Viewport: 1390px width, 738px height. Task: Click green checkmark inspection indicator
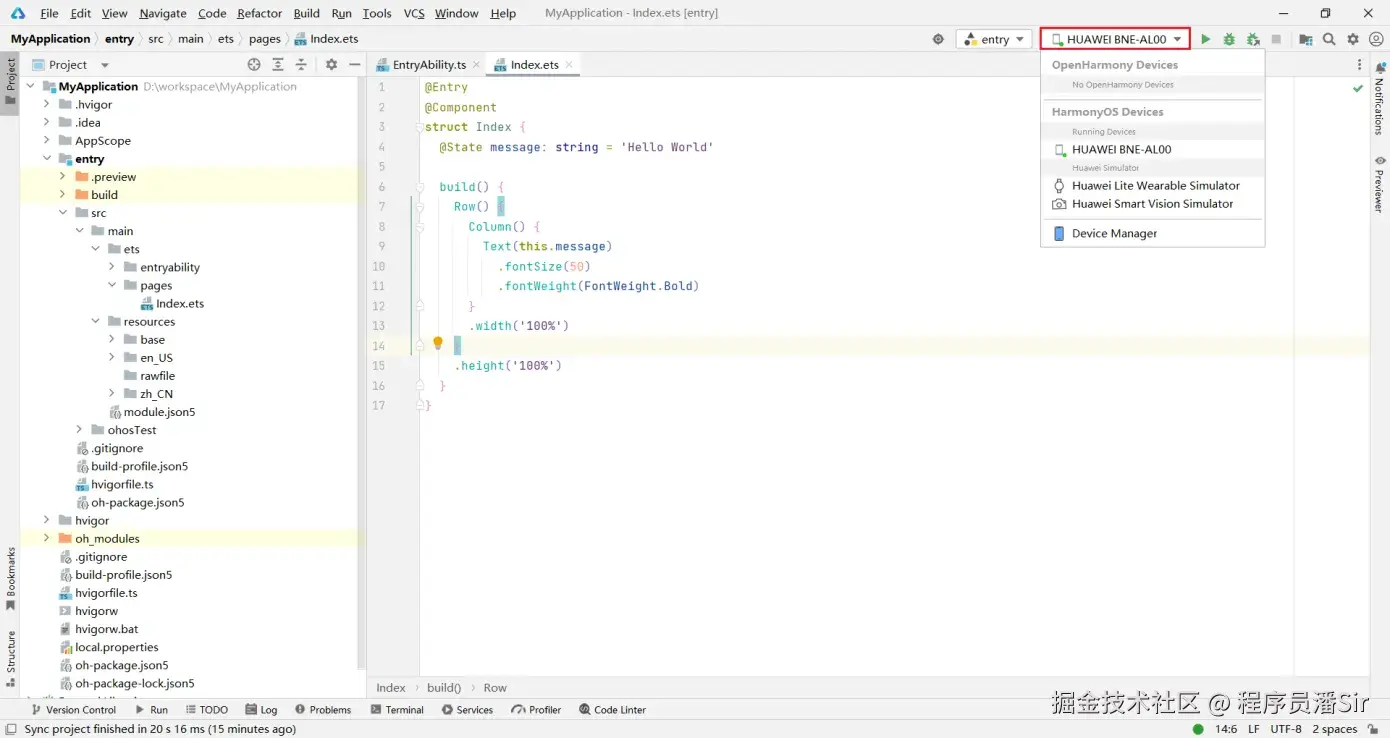[1358, 88]
